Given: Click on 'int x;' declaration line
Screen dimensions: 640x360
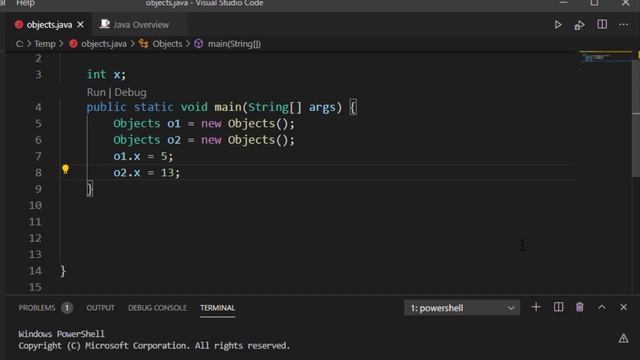Looking at the screenshot, I should click(x=107, y=75).
